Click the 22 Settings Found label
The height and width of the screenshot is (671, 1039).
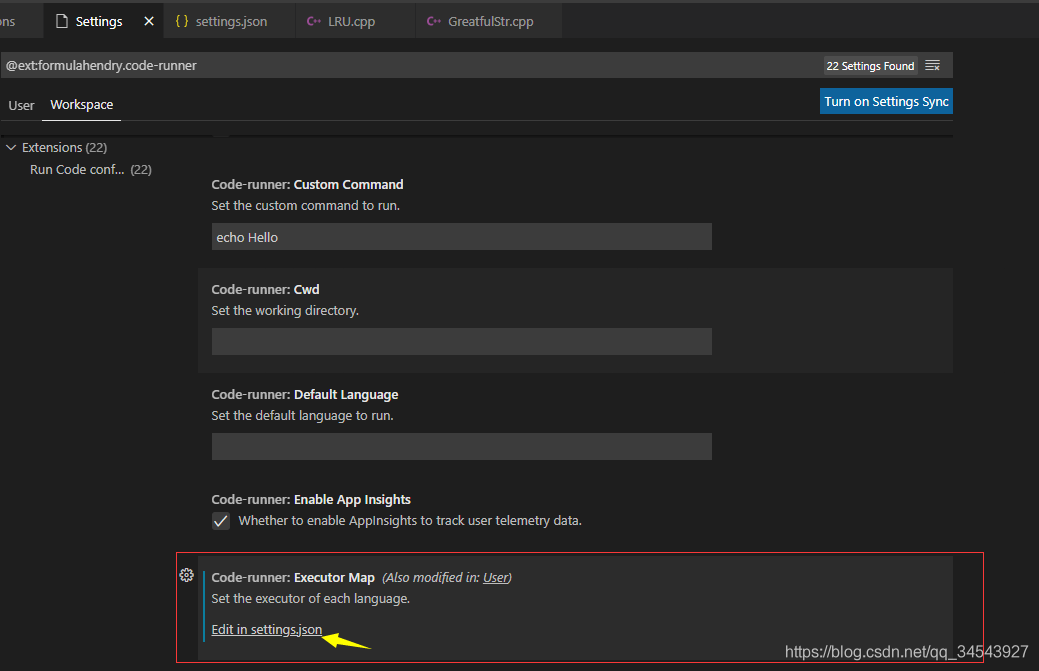870,66
